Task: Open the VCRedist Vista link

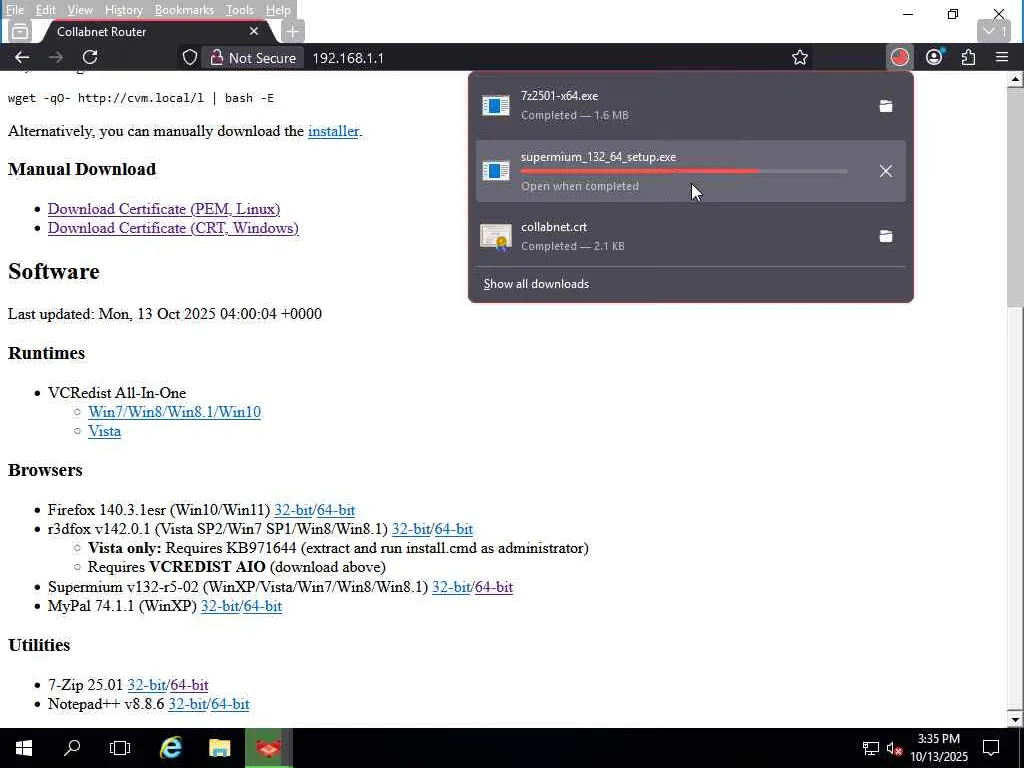Action: (x=104, y=431)
